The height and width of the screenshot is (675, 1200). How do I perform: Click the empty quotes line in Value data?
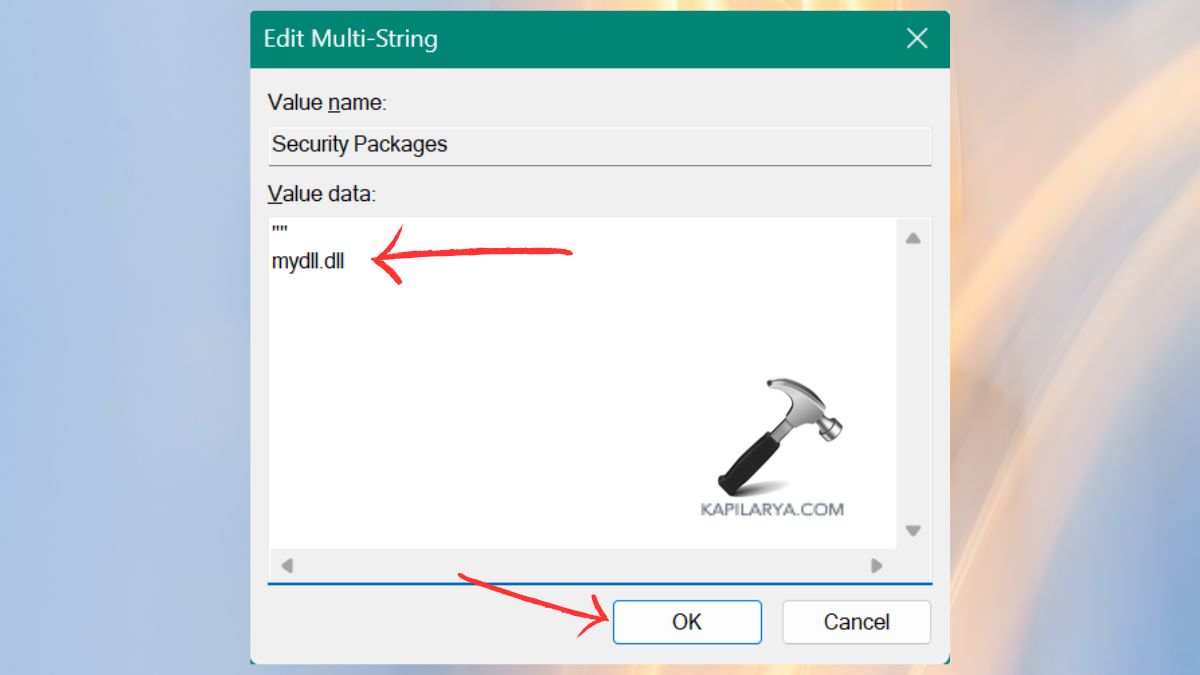(278, 230)
